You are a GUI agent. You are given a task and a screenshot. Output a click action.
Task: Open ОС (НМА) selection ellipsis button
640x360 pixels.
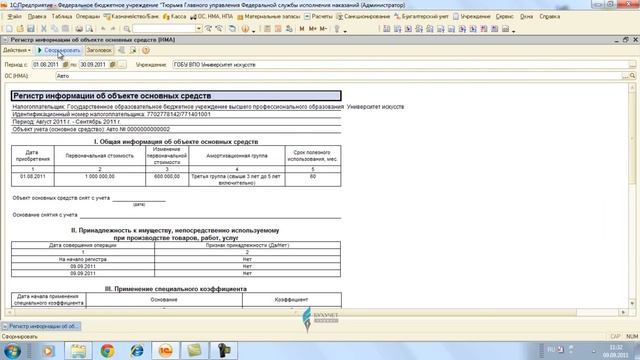point(625,76)
